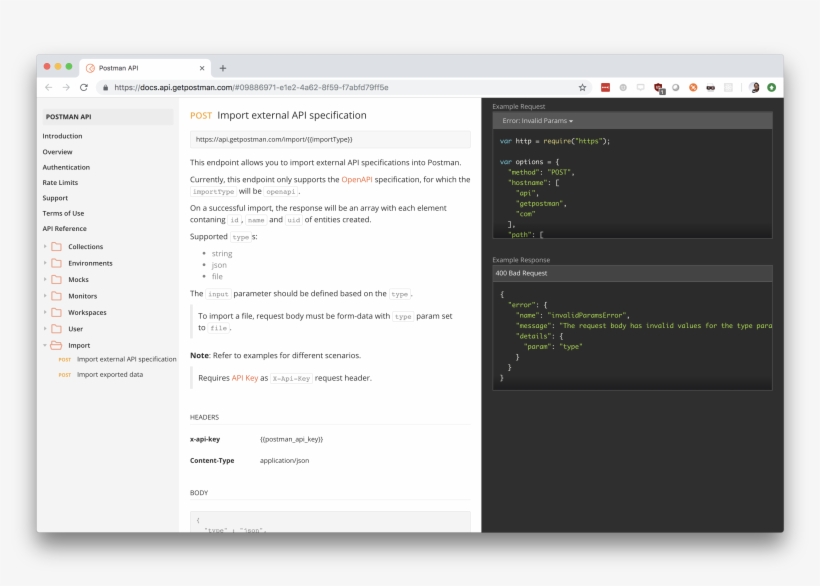Open the Authentication sidebar page
This screenshot has height=586, width=820.
pos(66,167)
